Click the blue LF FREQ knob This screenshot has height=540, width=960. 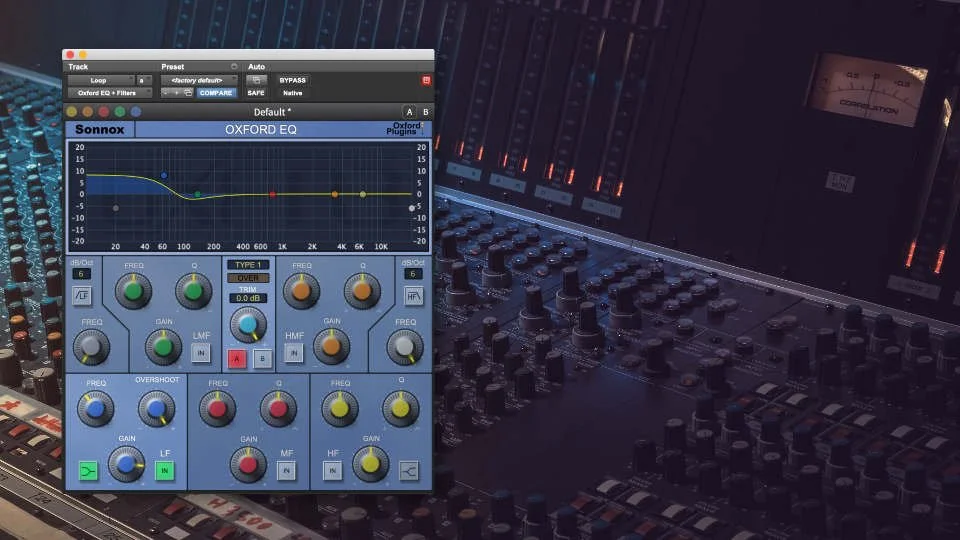click(x=96, y=408)
